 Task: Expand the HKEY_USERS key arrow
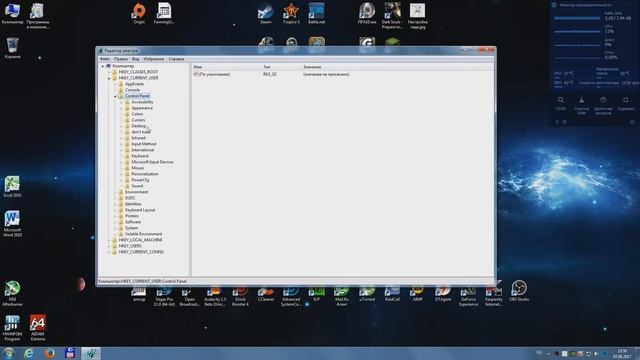click(109, 246)
